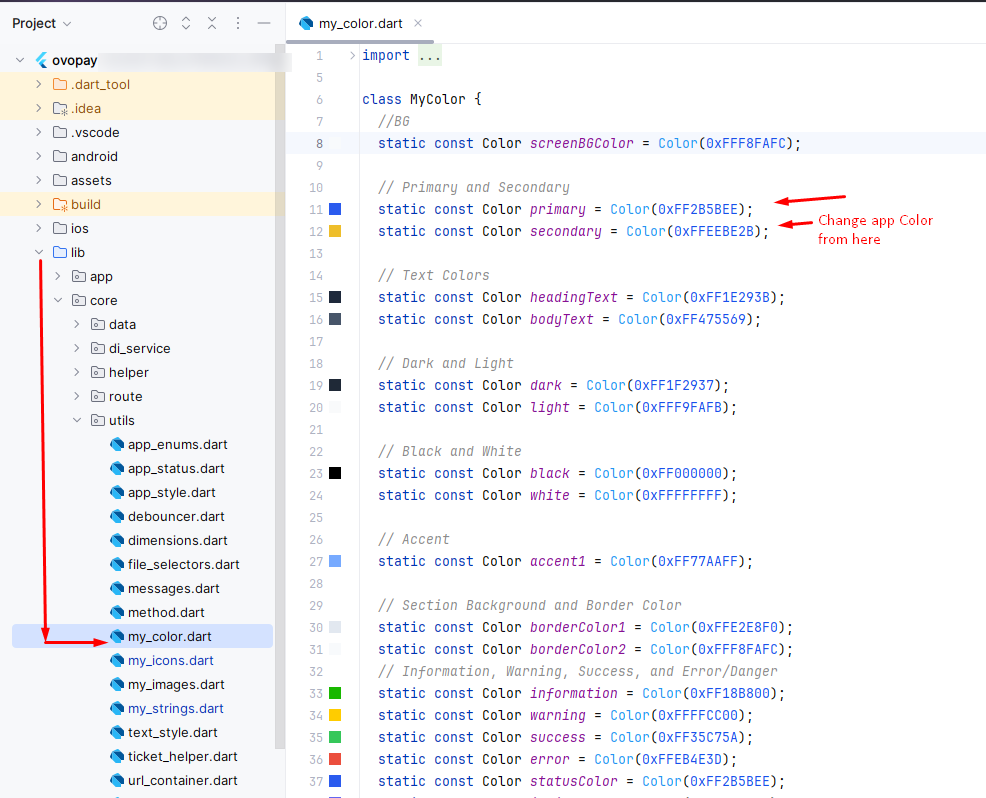
Task: Unfold the import block on line 1
Action: (352, 55)
